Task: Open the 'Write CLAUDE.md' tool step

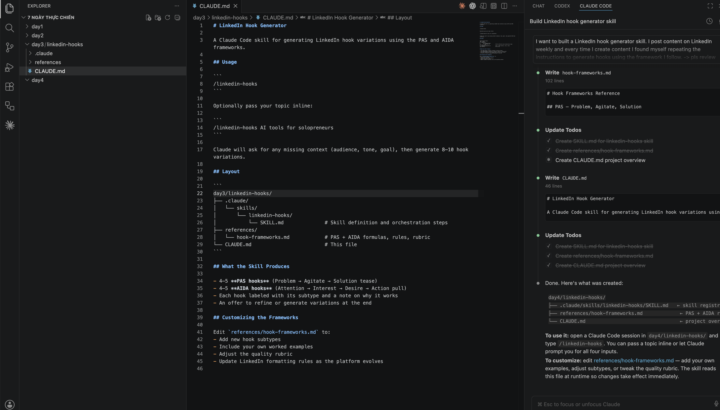Action: (x=566, y=178)
